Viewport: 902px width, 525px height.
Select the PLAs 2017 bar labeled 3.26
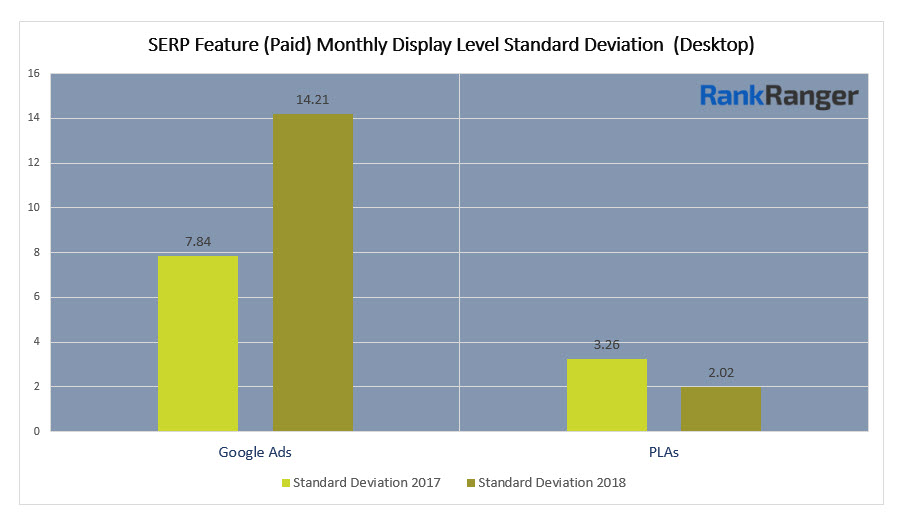607,394
